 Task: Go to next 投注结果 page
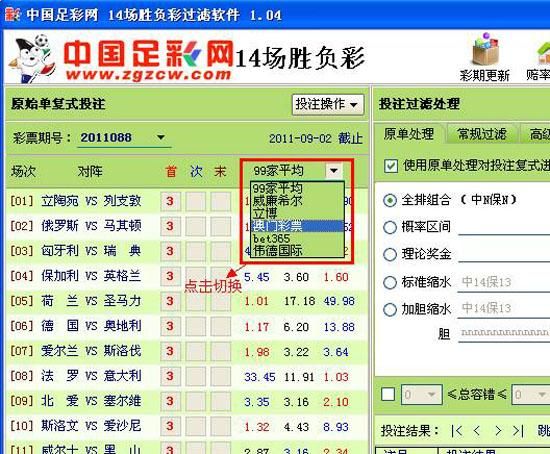point(498,430)
